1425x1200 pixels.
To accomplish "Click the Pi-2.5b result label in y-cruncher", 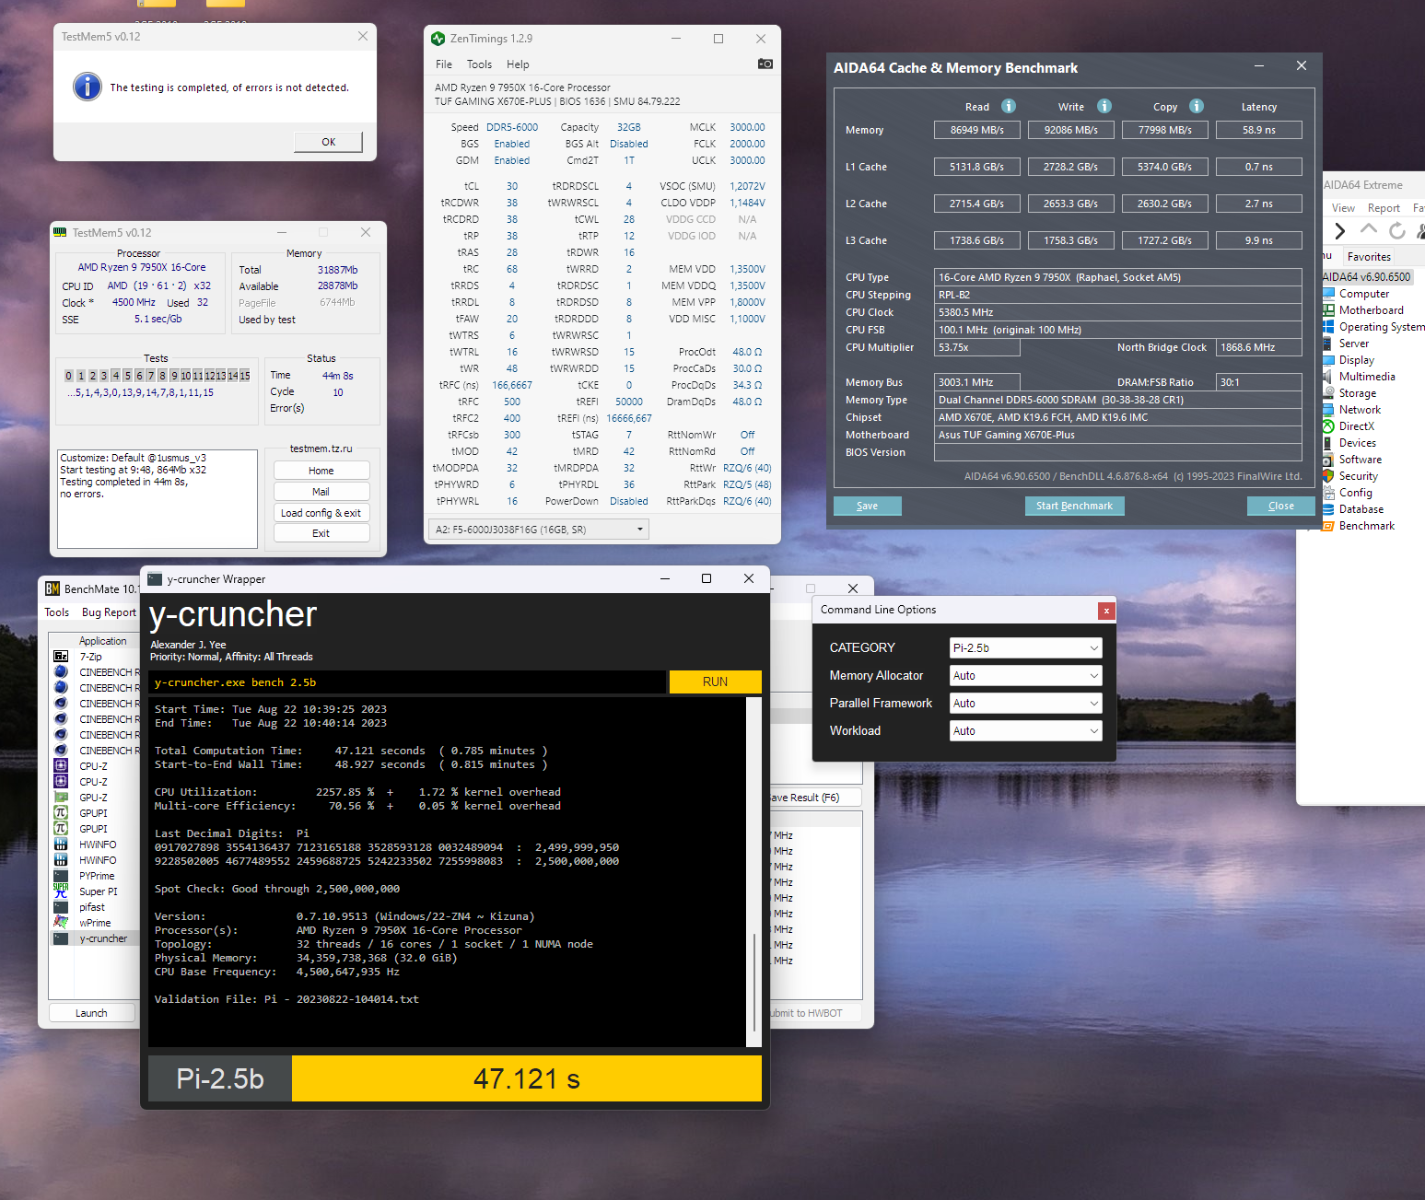I will tap(220, 1079).
